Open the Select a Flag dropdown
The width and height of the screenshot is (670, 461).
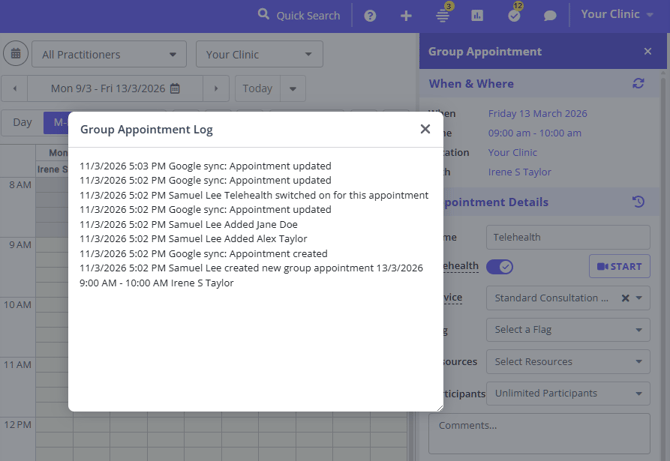tap(567, 330)
